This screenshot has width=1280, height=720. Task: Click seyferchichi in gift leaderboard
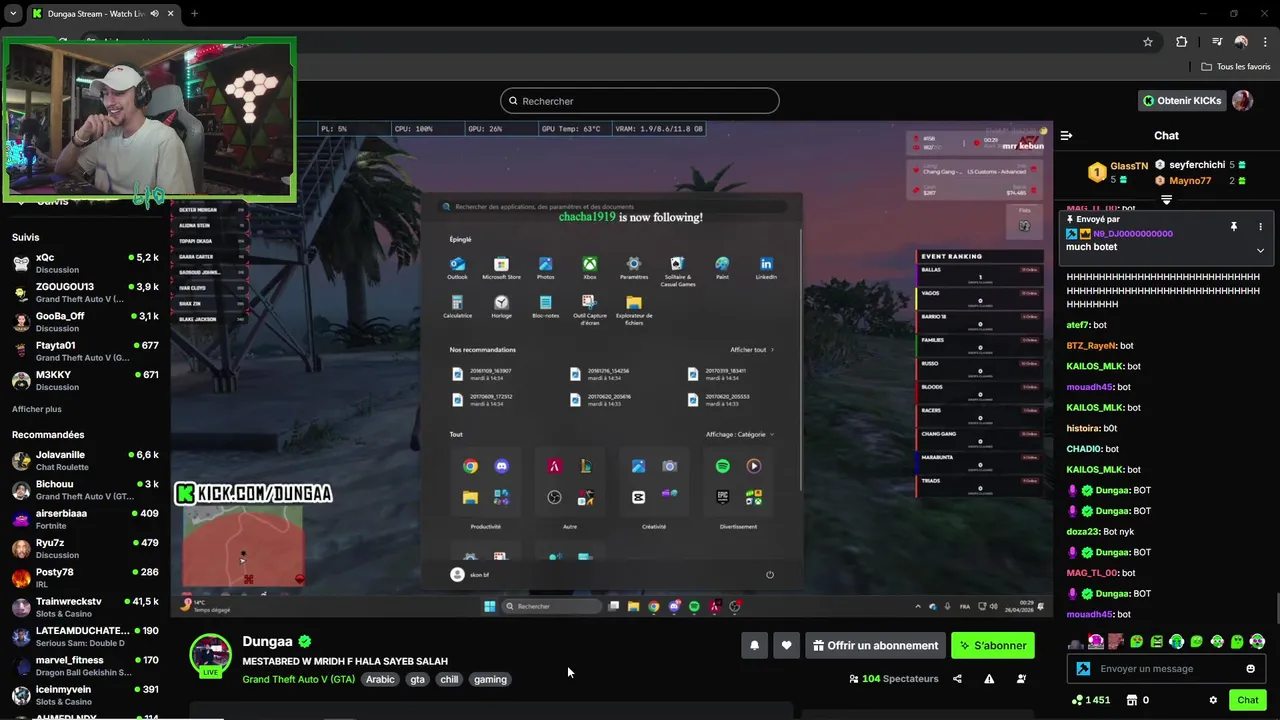(x=1197, y=165)
